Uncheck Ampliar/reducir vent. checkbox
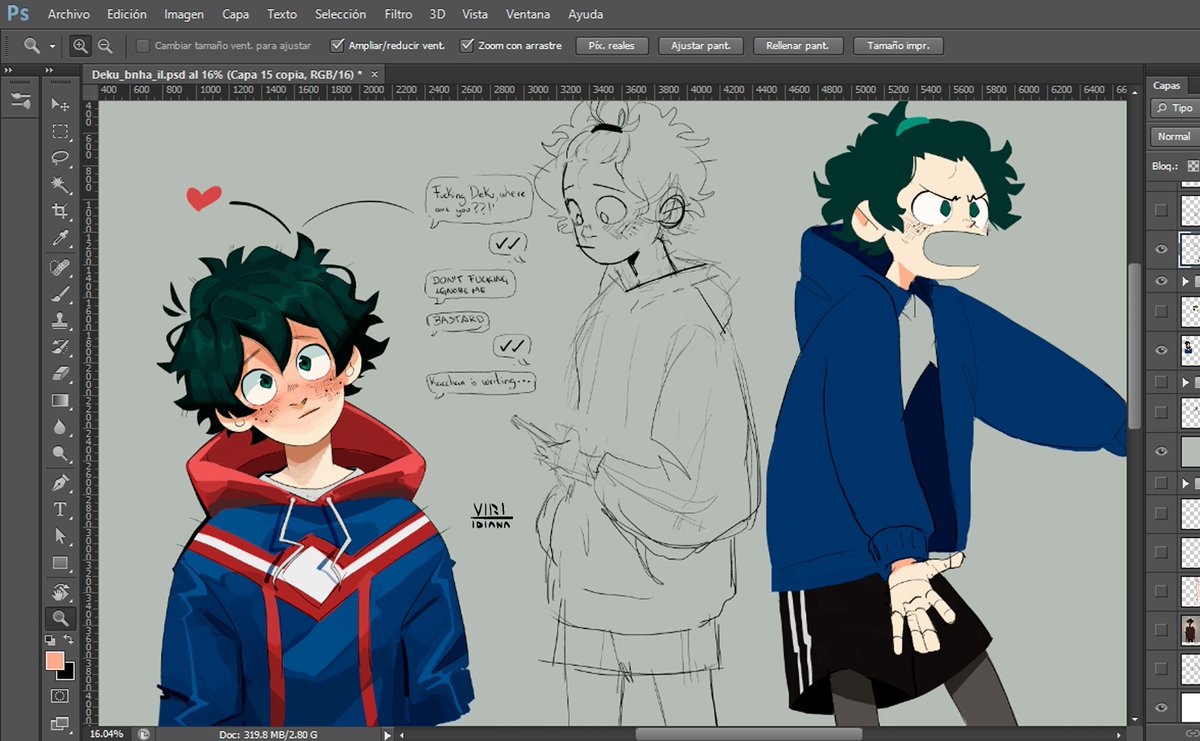Viewport: 1200px width, 741px height. tap(337, 45)
